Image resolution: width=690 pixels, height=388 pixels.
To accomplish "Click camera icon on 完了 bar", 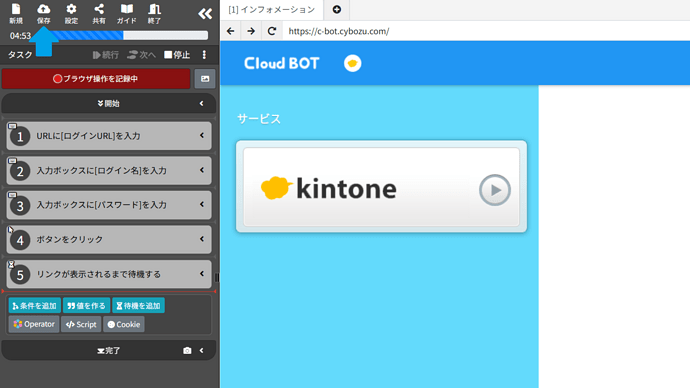I will (187, 351).
